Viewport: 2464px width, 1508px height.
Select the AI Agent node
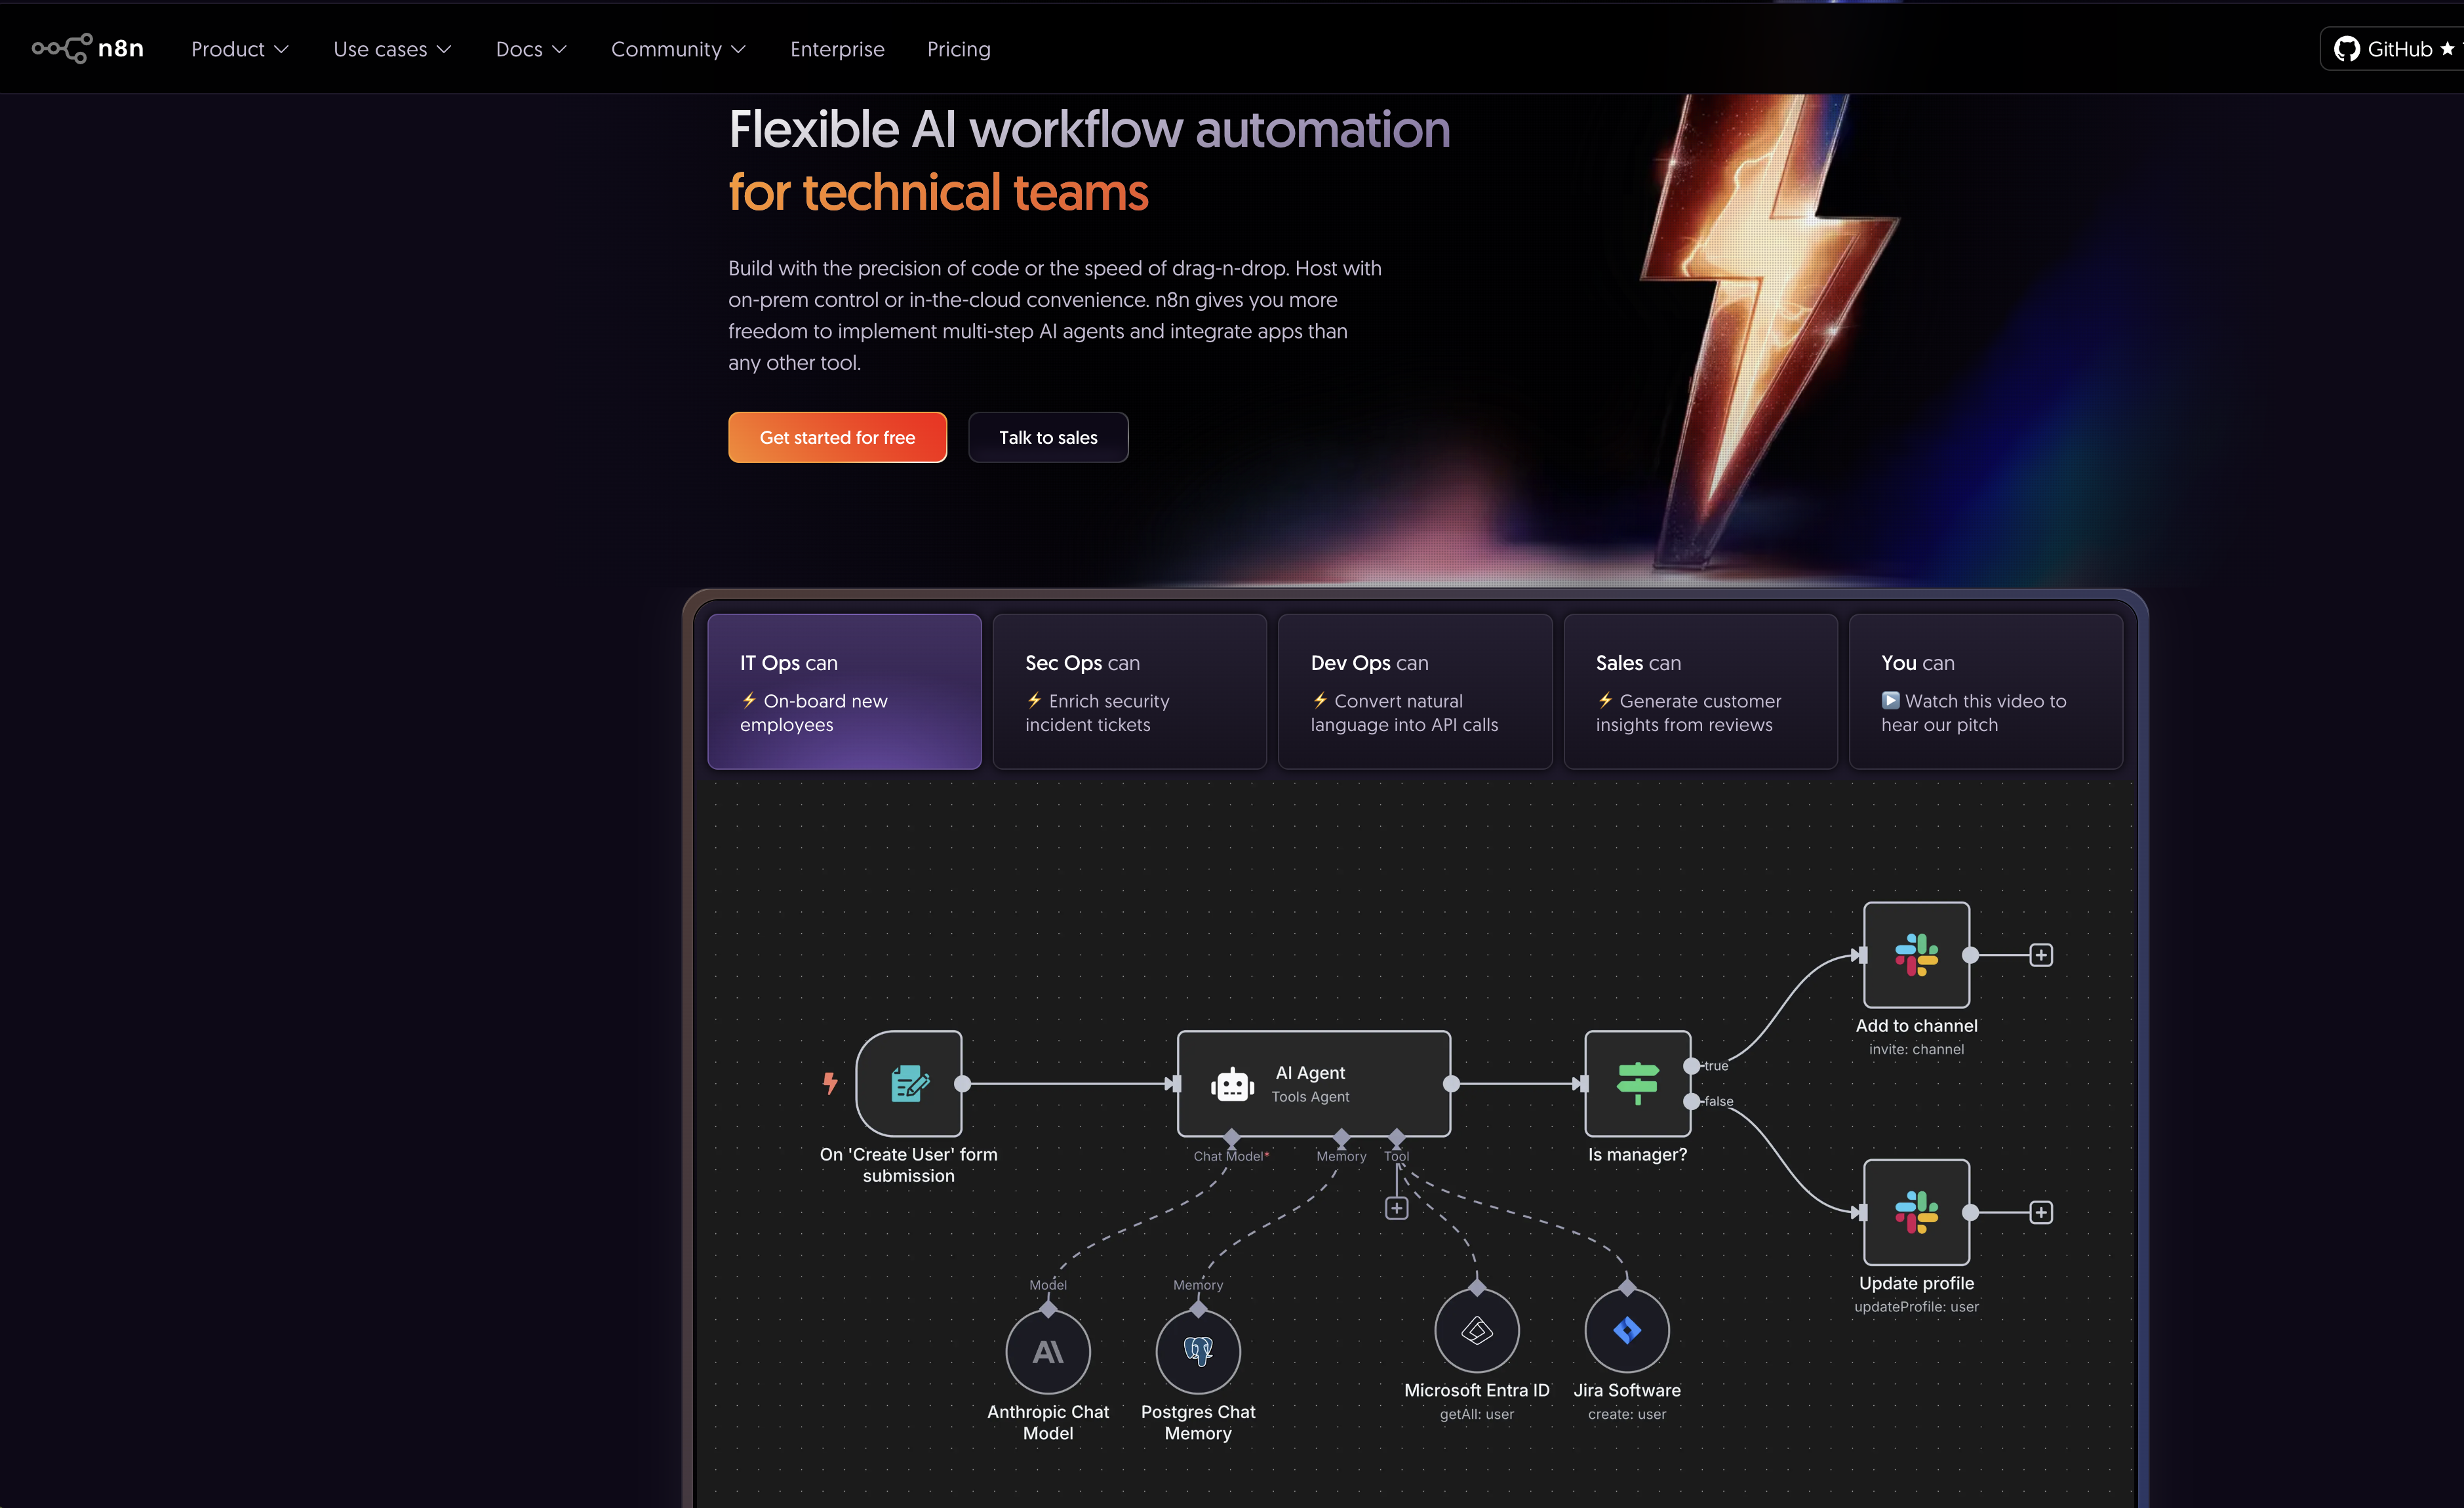pyautogui.click(x=1314, y=1083)
